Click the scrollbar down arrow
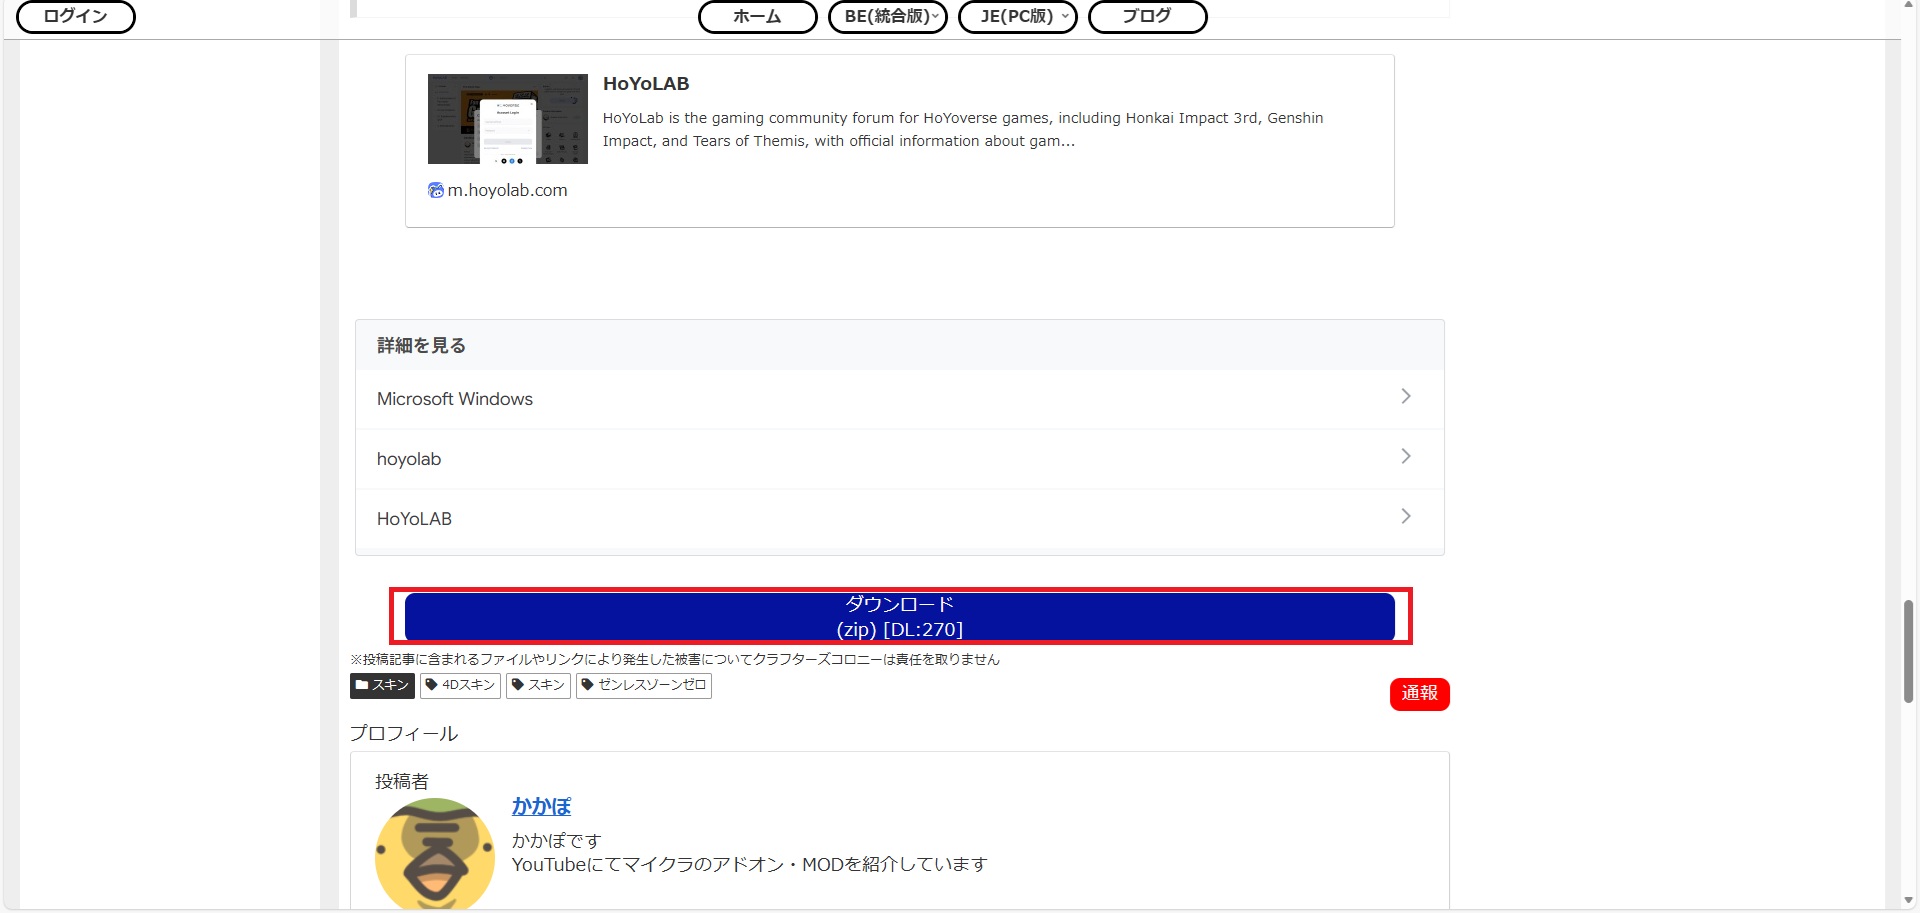Viewport: 1920px width, 913px height. click(x=1909, y=901)
